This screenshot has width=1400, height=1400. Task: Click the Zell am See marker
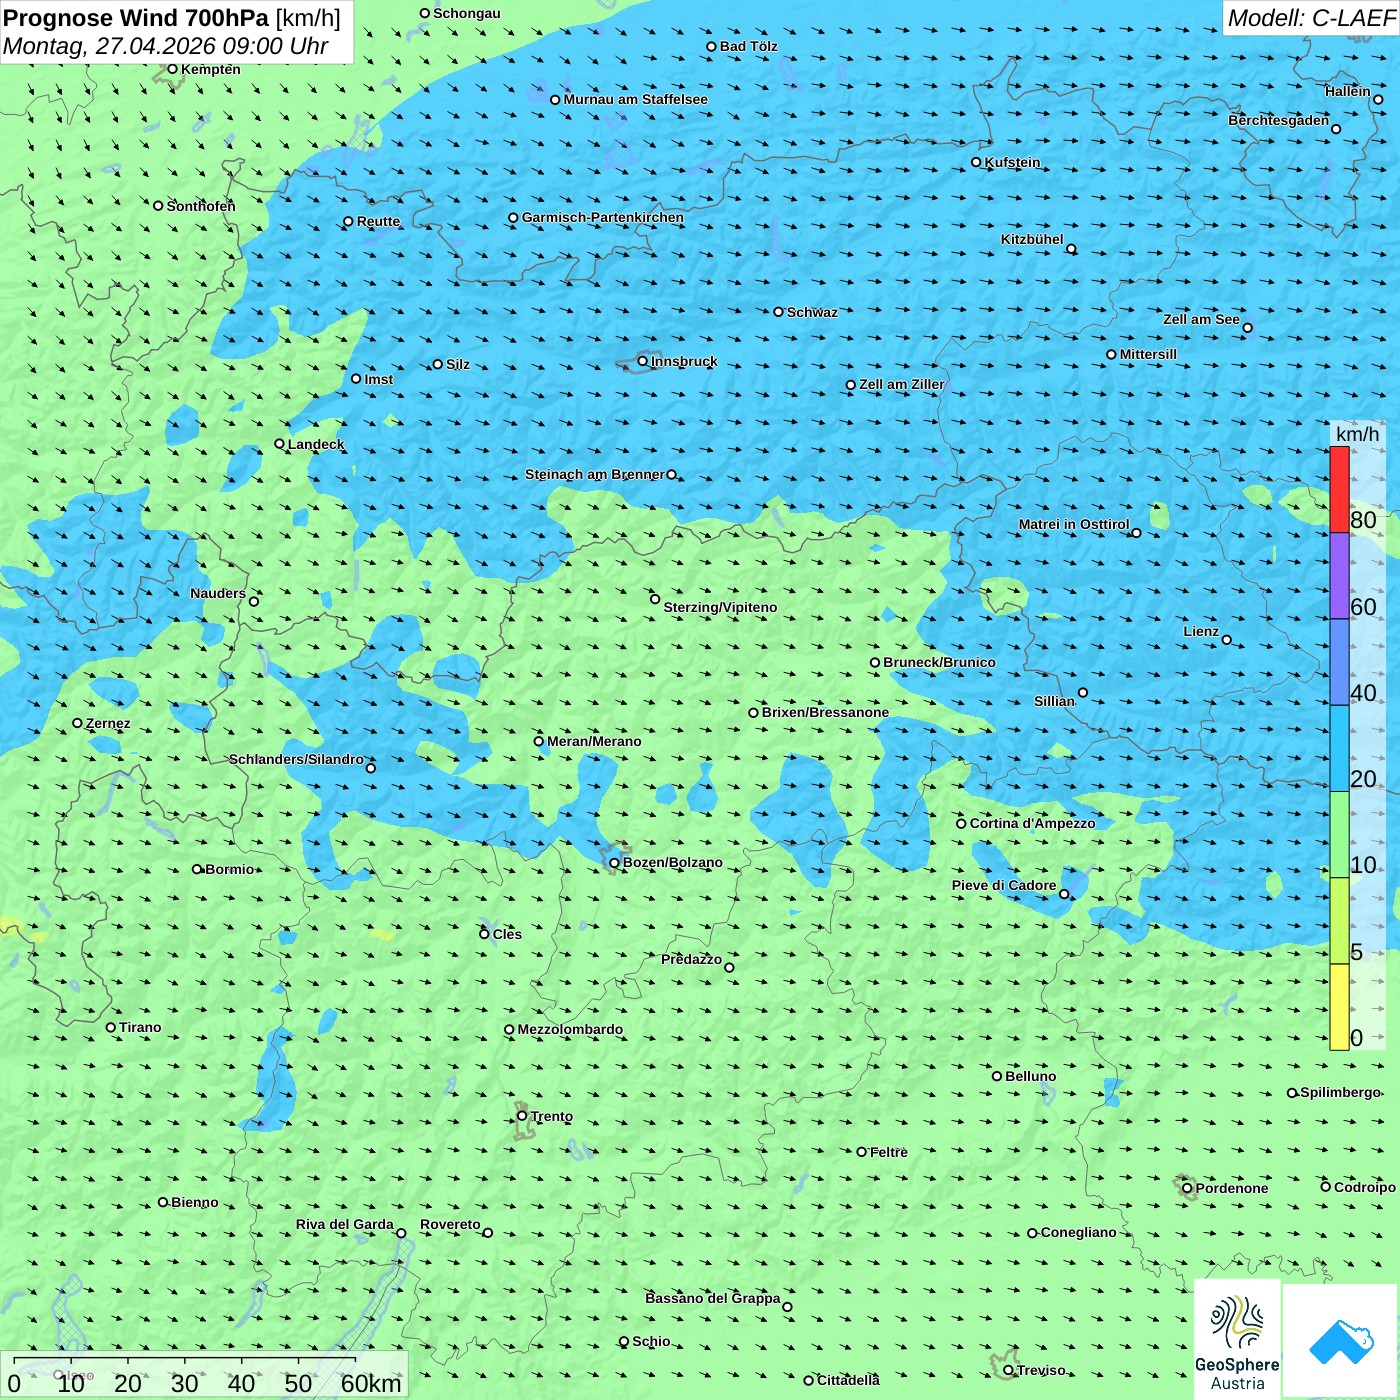(x=1247, y=327)
